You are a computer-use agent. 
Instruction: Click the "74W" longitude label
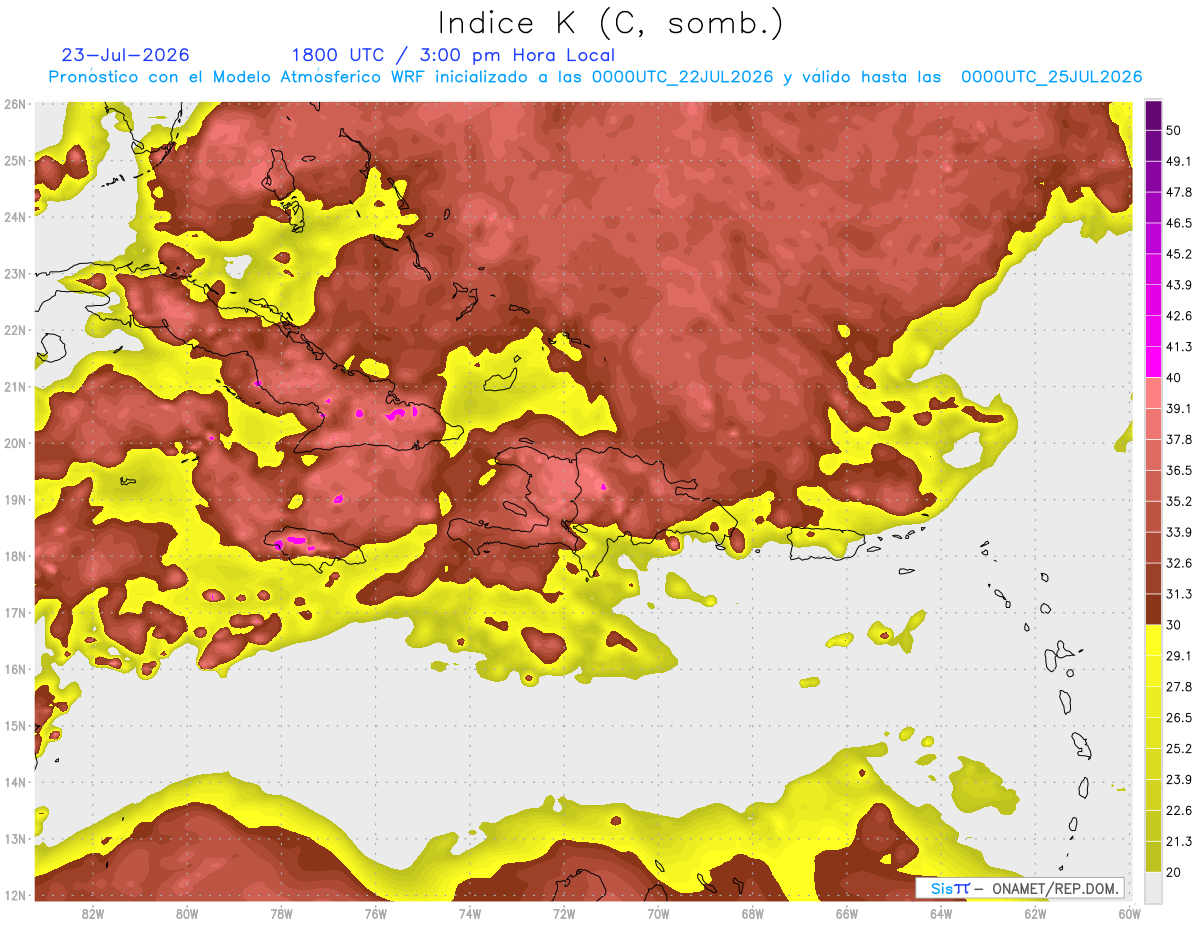click(469, 913)
